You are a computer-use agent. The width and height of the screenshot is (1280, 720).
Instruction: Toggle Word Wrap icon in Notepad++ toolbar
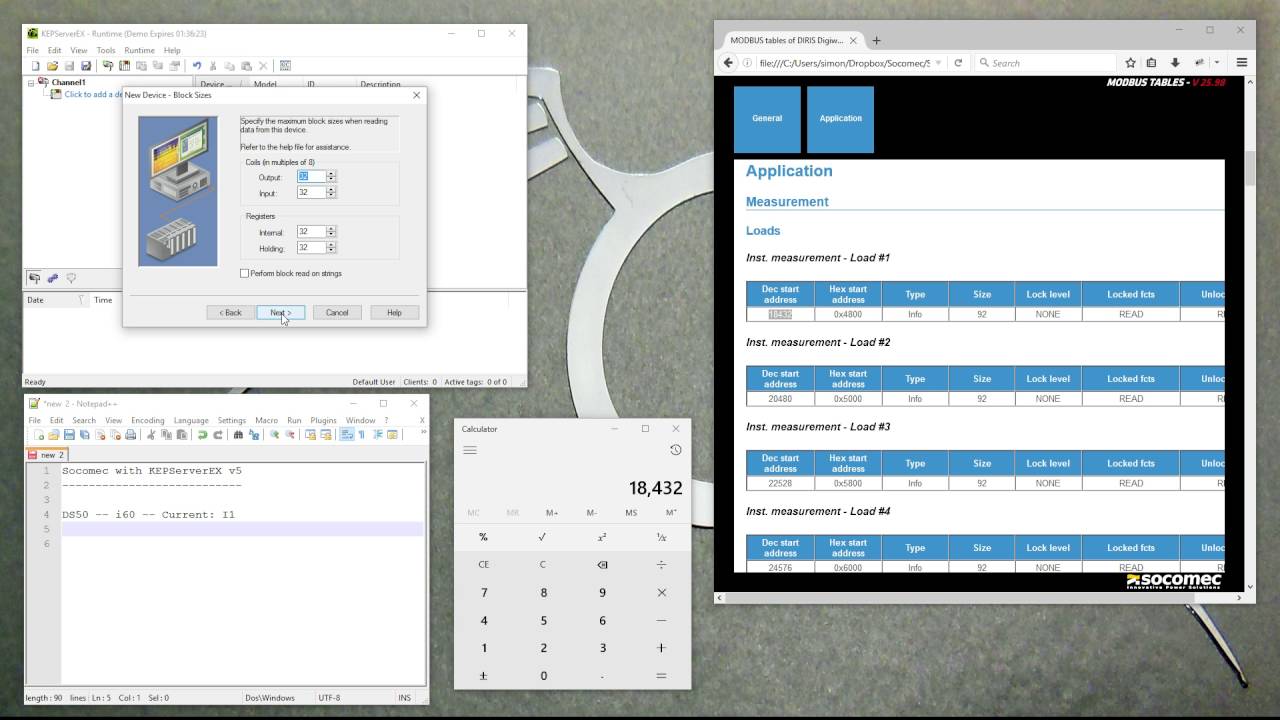(345, 435)
